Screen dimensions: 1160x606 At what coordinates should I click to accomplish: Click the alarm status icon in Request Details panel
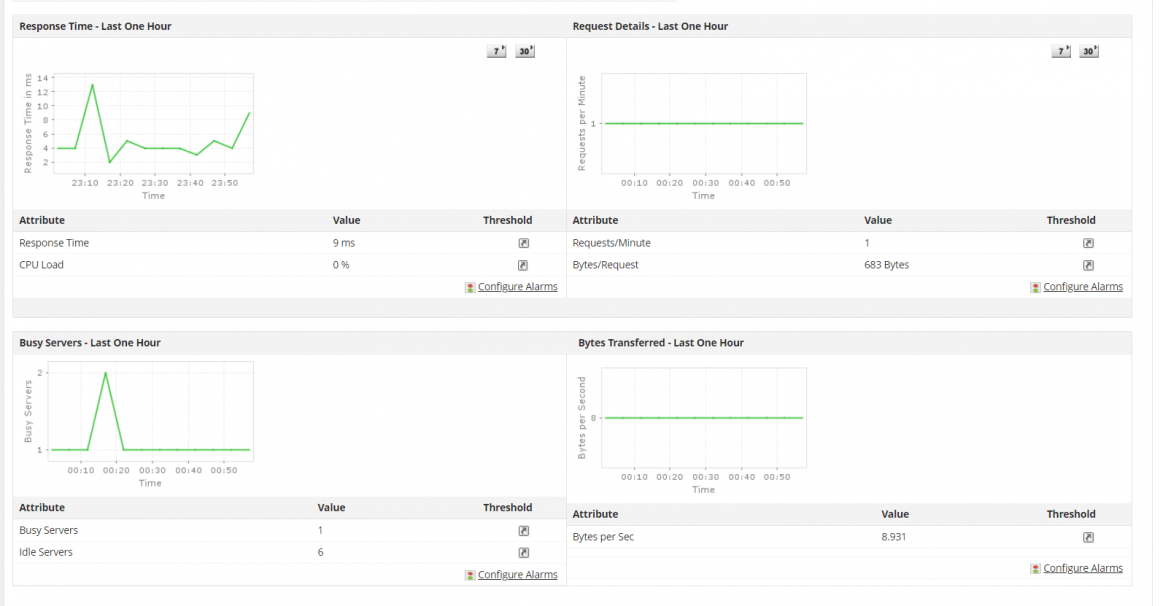1035,287
